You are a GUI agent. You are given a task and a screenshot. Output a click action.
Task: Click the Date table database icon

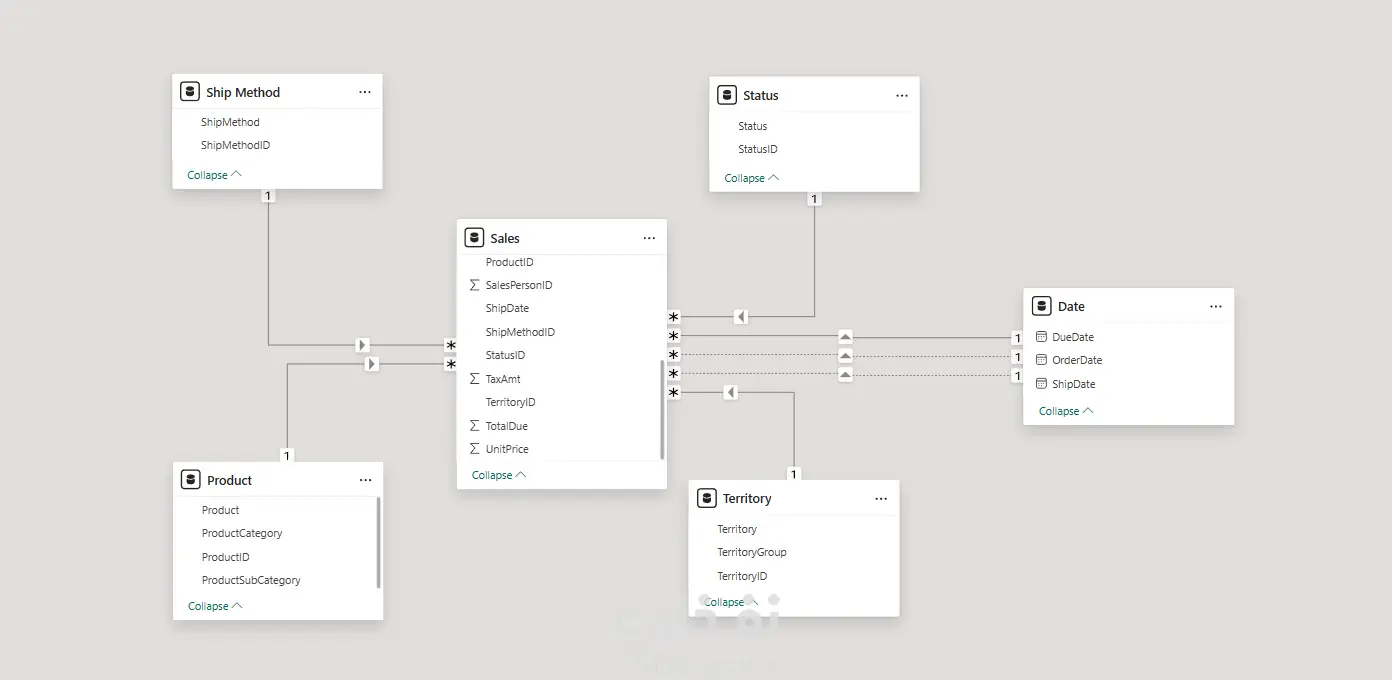(1041, 306)
